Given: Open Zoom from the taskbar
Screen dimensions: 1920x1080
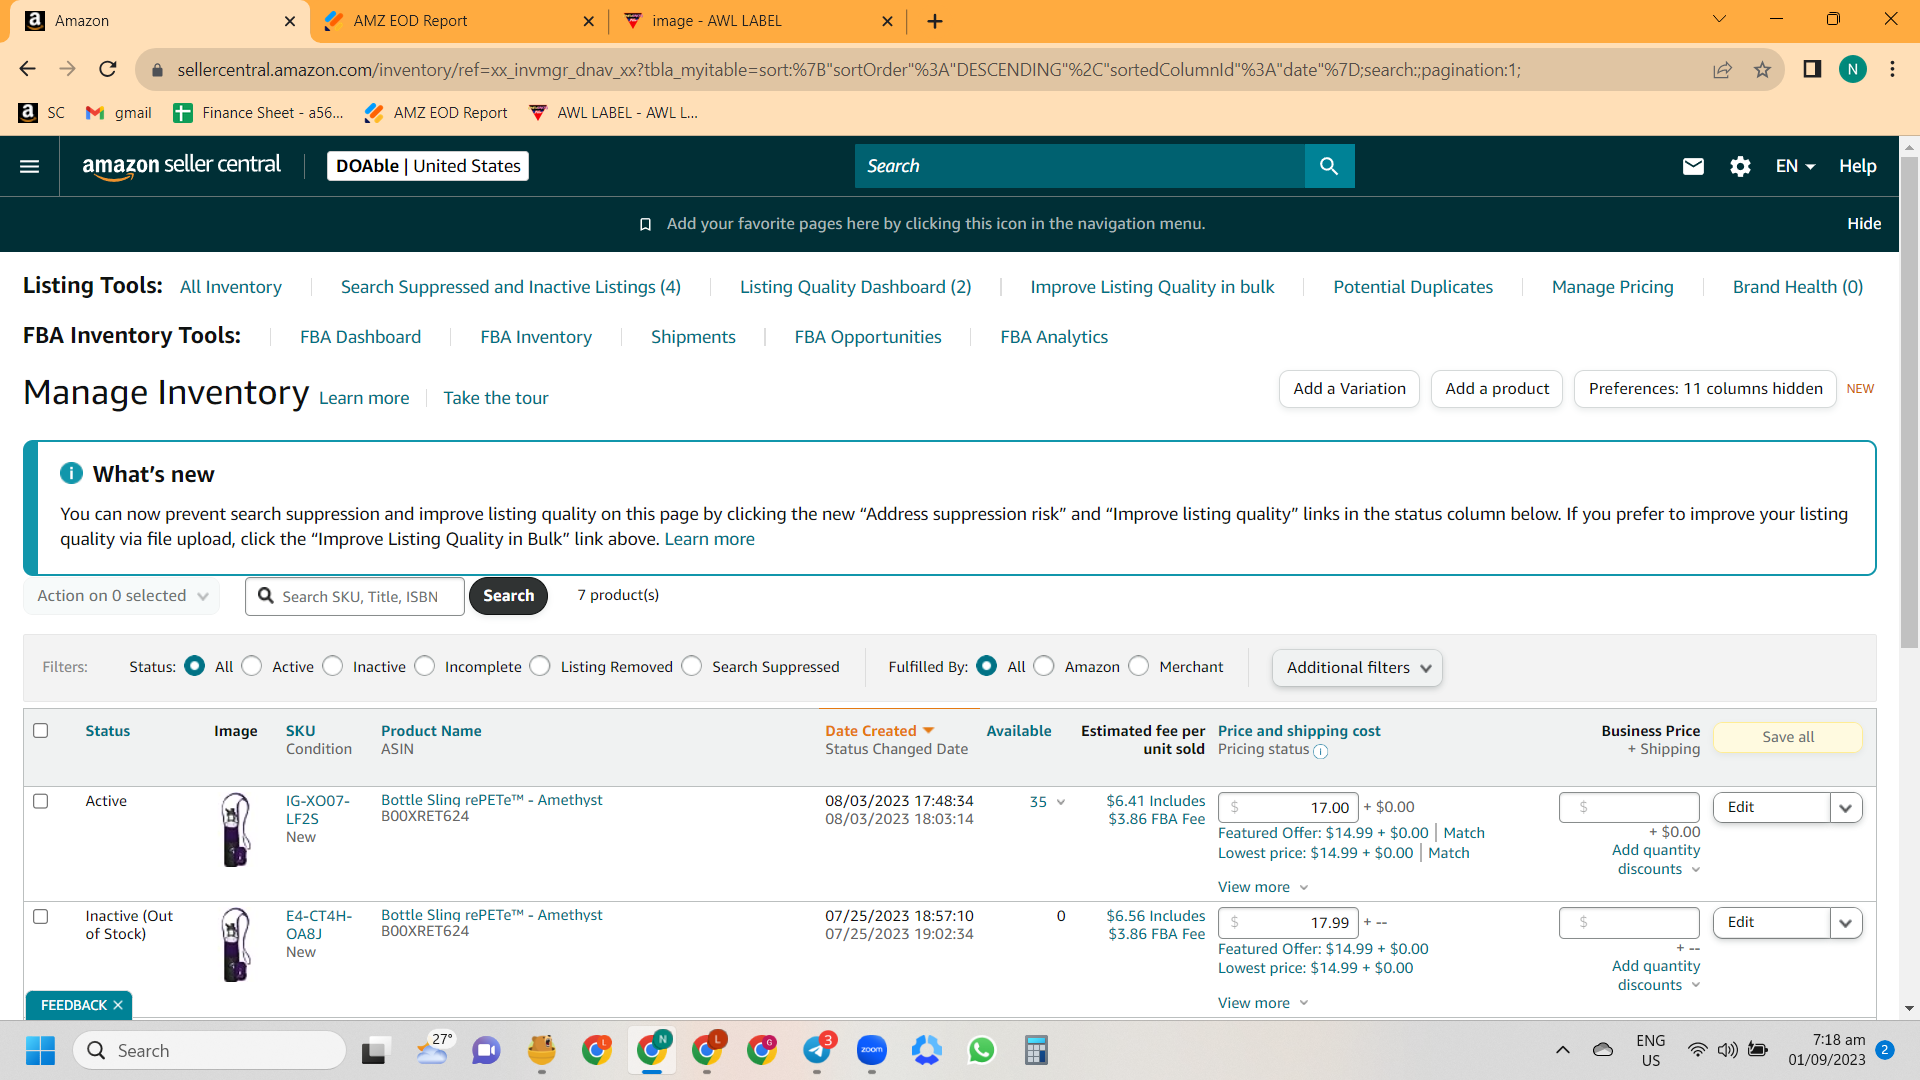Looking at the screenshot, I should pos(872,1050).
